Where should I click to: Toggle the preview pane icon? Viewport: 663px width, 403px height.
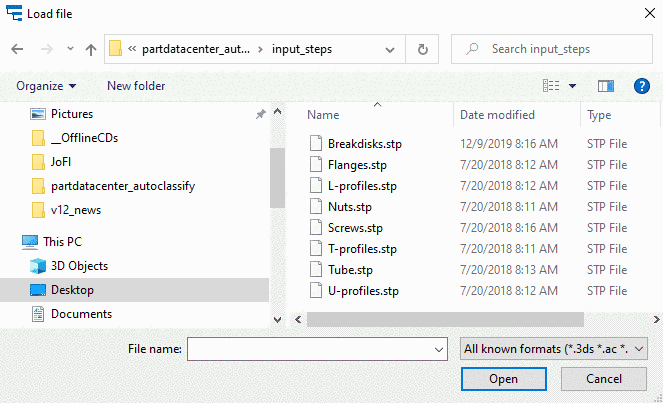click(x=605, y=86)
